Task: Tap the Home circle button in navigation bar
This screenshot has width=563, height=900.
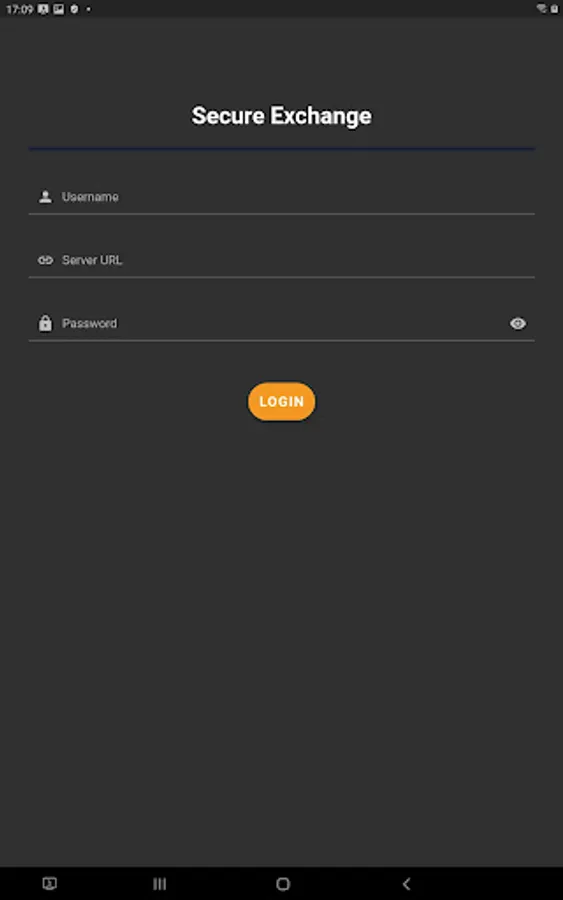Action: pyautogui.click(x=283, y=883)
